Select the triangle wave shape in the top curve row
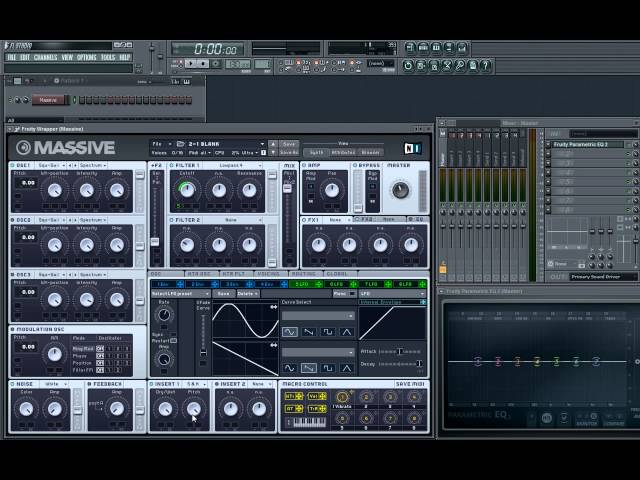This screenshot has height=480, width=640. point(346,331)
